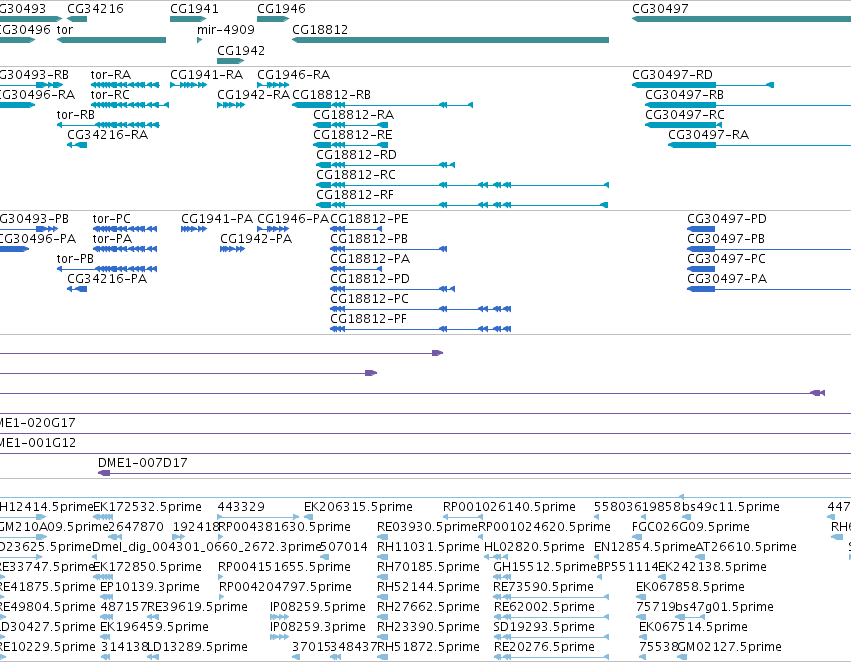Image resolution: width=851 pixels, height=662 pixels.
Task: Open the CG30497 gene in the top track
Action: pos(741,20)
